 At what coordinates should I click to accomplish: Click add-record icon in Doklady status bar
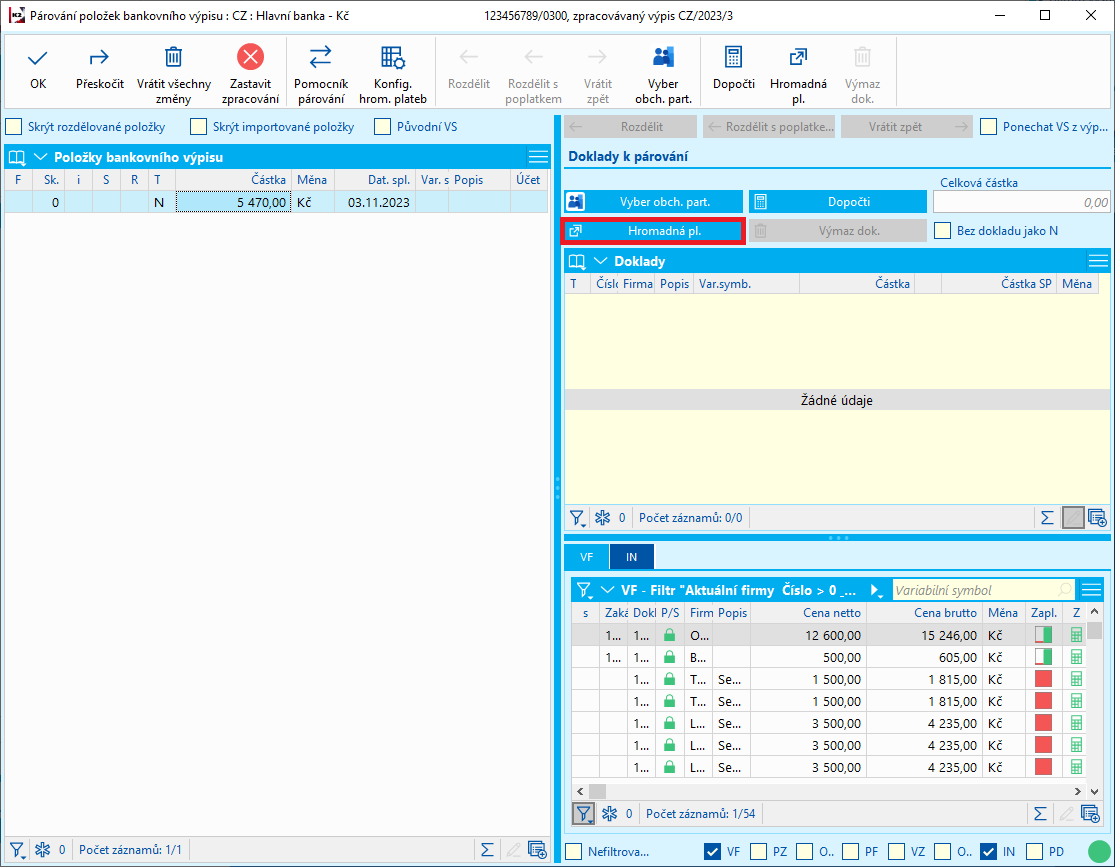click(x=1097, y=518)
